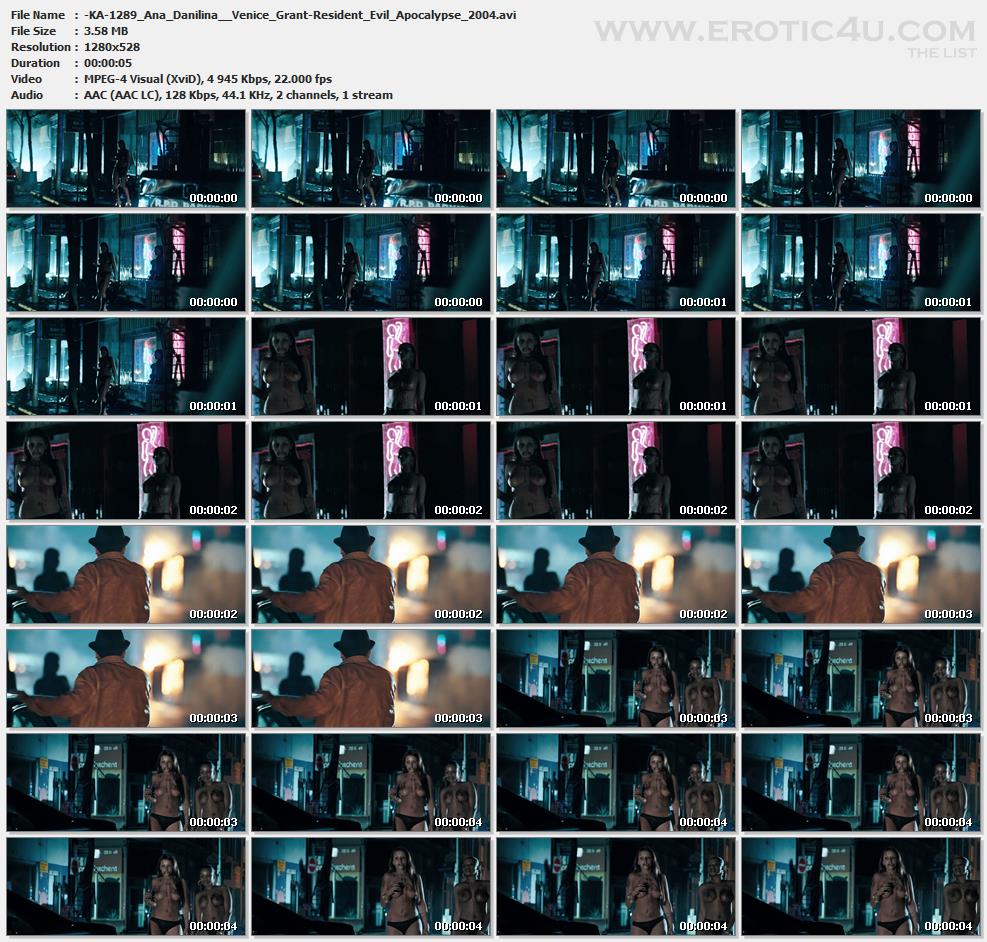Select the duration value 00:00:05
The width and height of the screenshot is (987, 942).
pos(108,63)
